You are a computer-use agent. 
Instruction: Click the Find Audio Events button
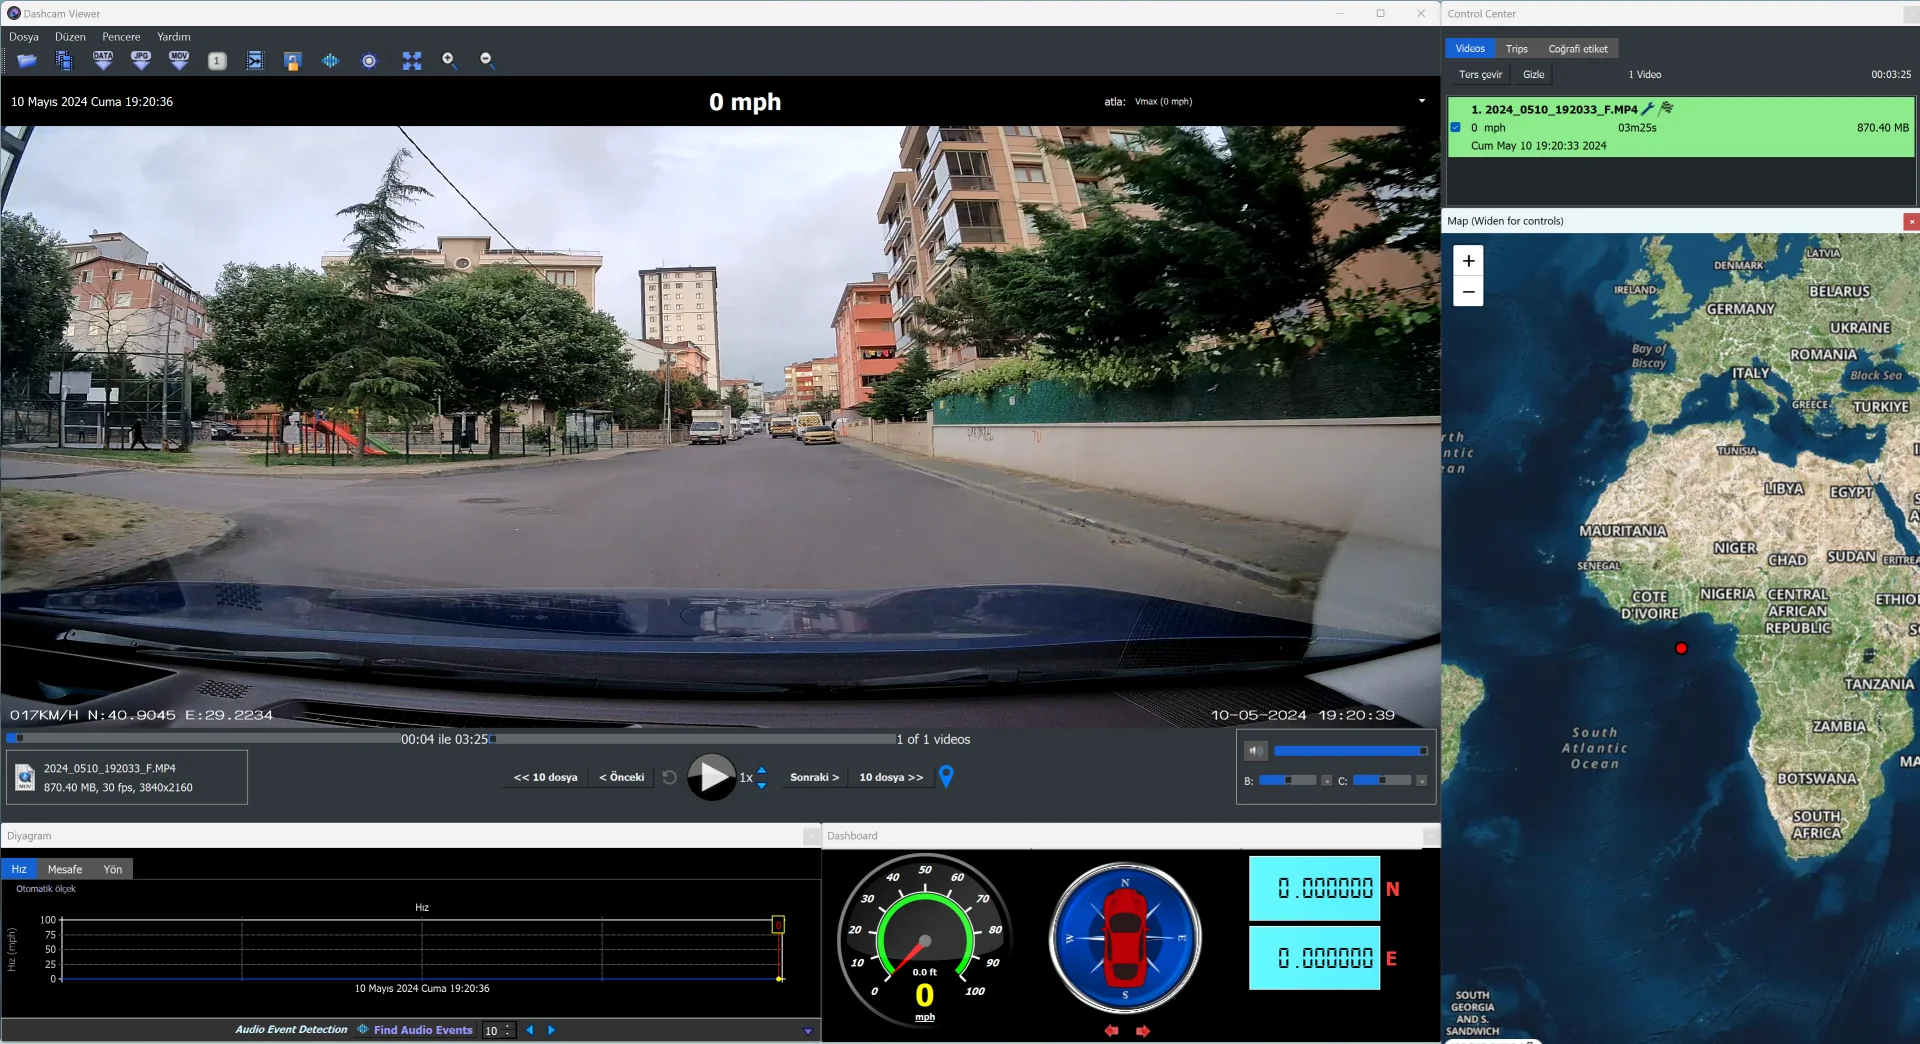coord(422,1030)
